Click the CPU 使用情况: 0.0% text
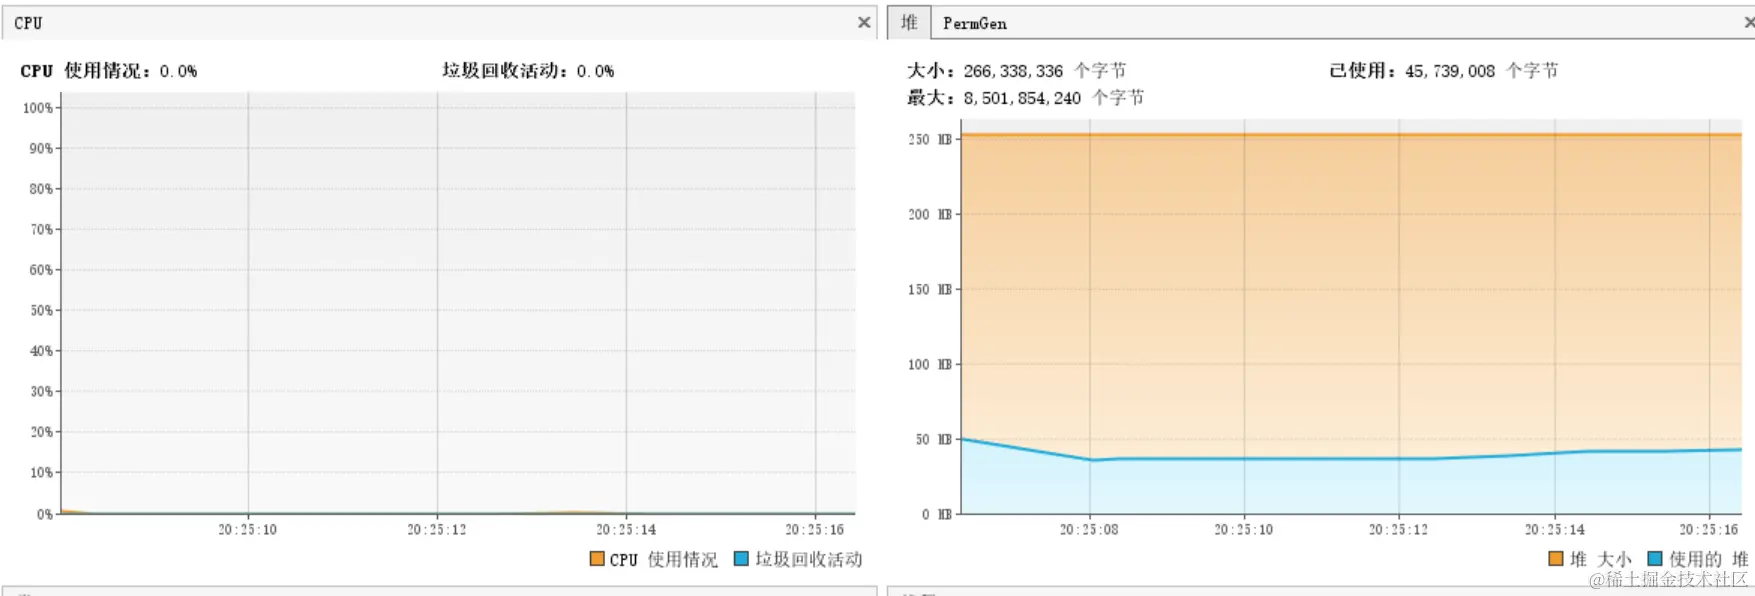Viewport: 1755px width, 596px height. pos(109,71)
